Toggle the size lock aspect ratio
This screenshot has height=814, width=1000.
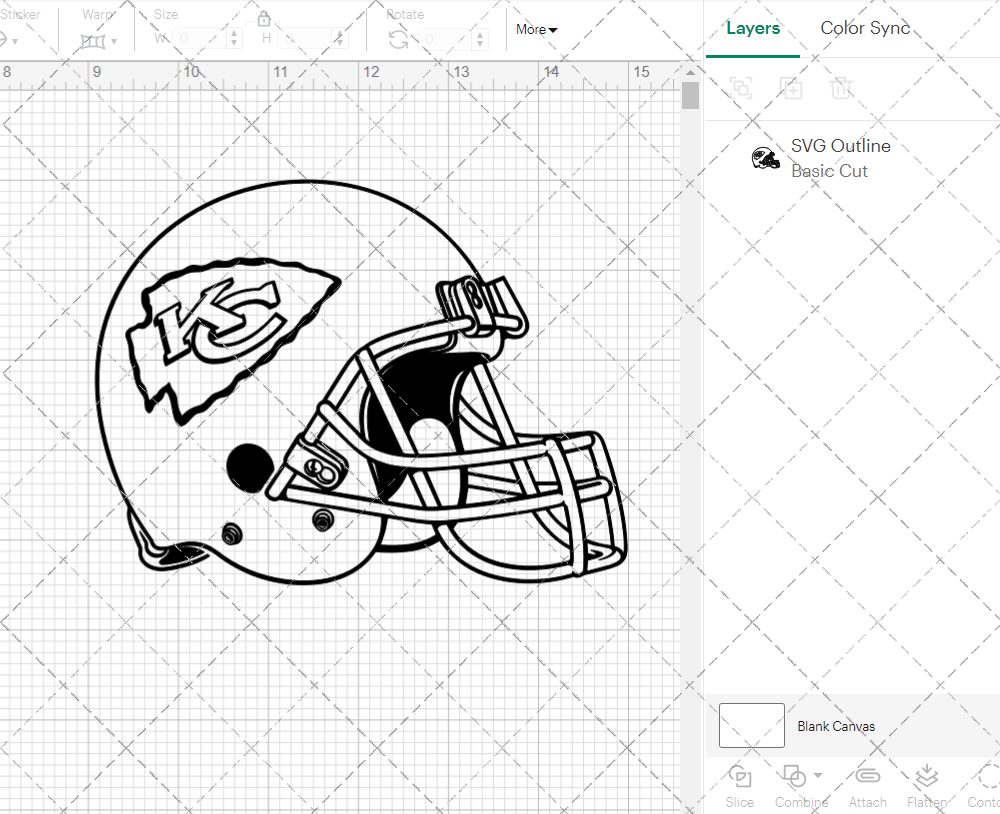coord(264,18)
